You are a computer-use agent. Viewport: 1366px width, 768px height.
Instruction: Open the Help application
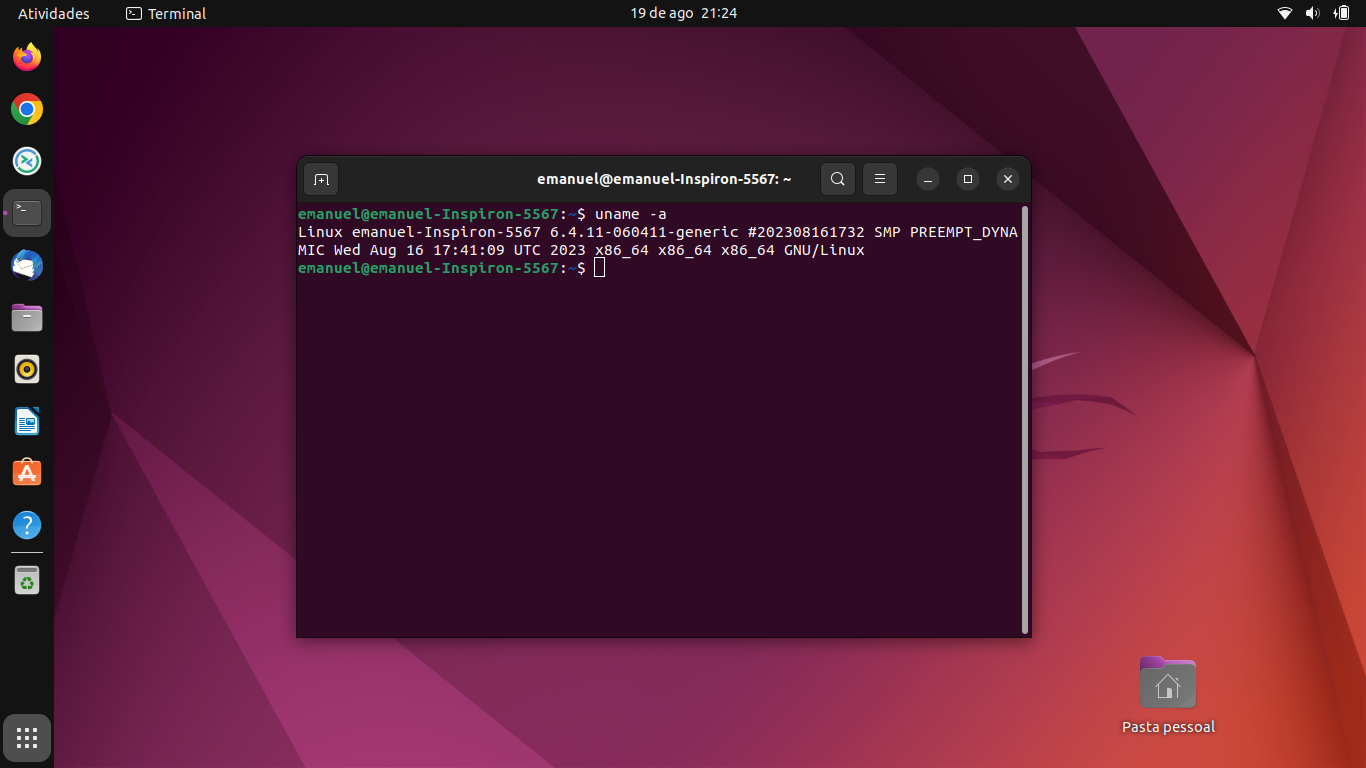[x=27, y=525]
